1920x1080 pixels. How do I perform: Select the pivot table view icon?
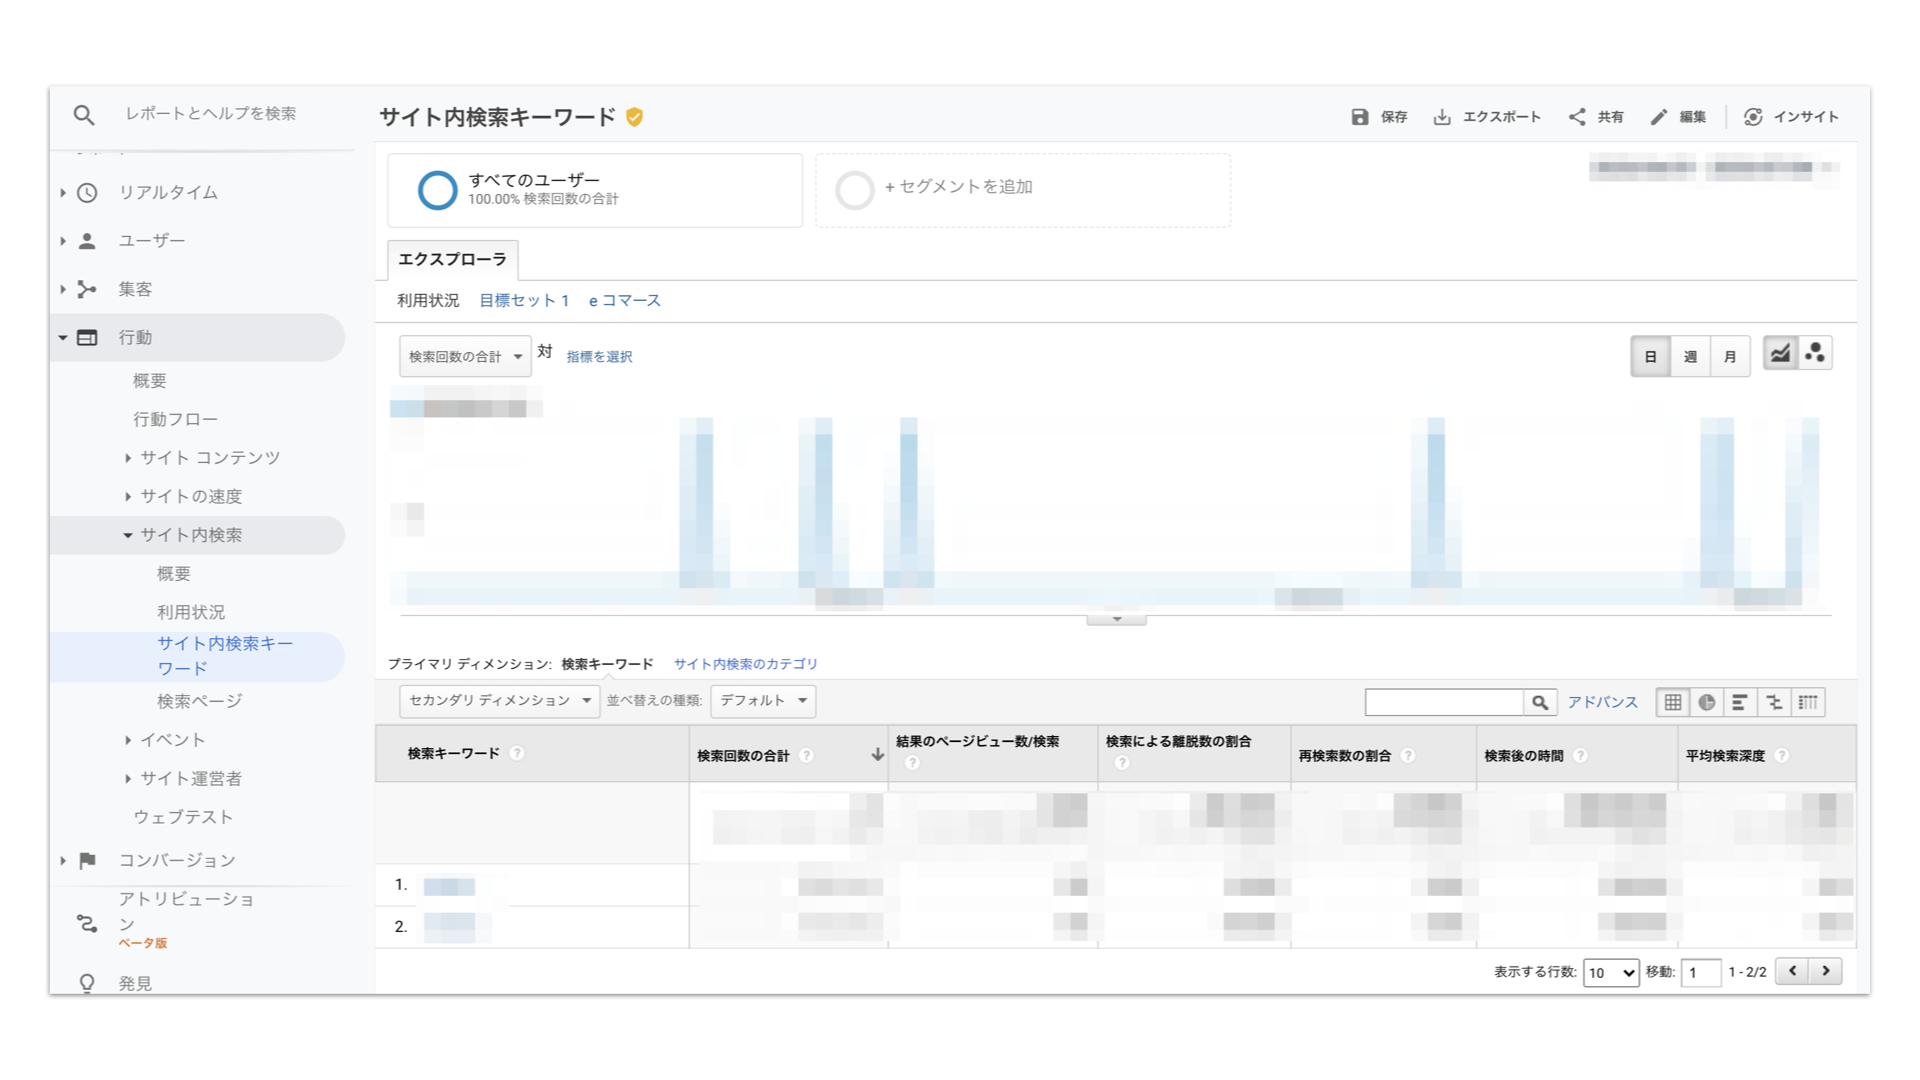pos(1808,703)
